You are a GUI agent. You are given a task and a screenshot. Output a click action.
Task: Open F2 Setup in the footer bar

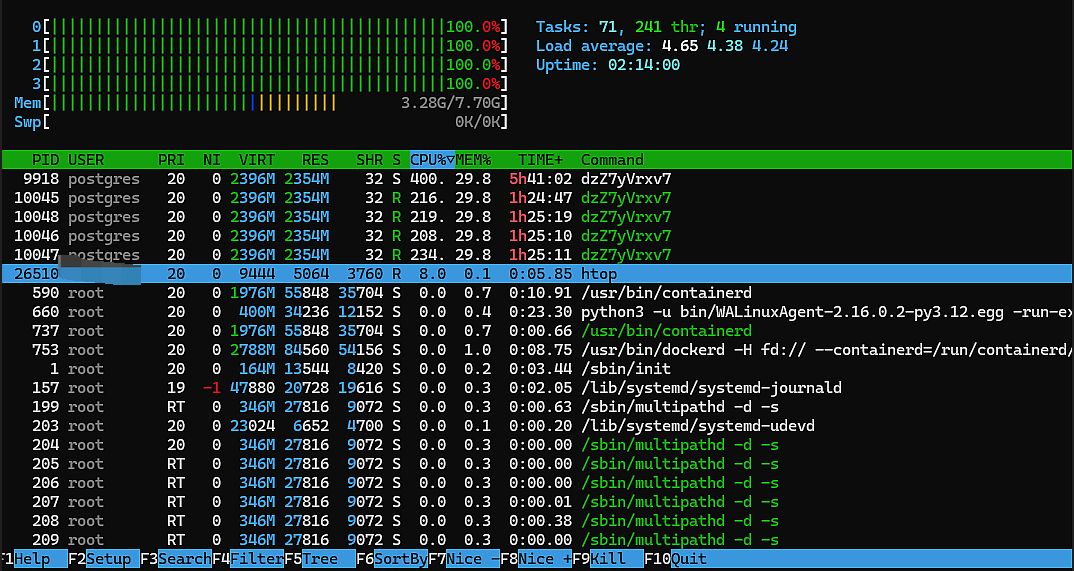(104, 559)
